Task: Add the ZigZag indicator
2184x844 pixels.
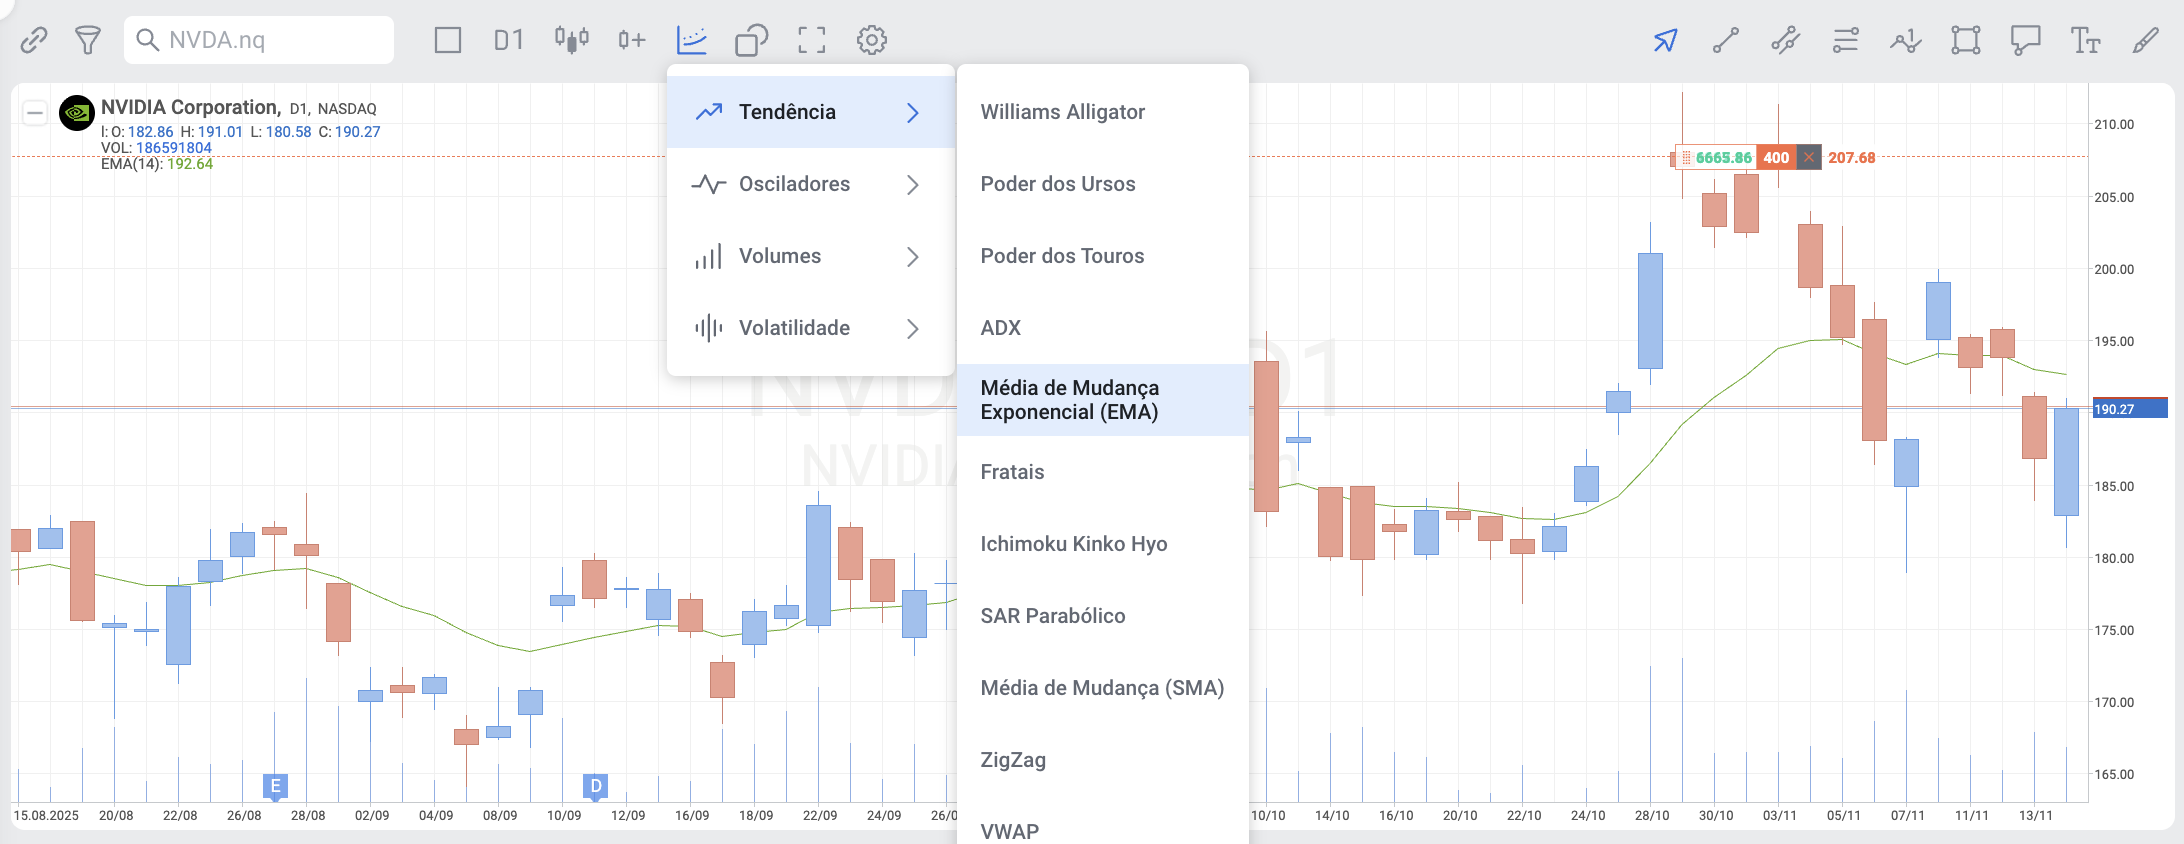Action: (1103, 760)
